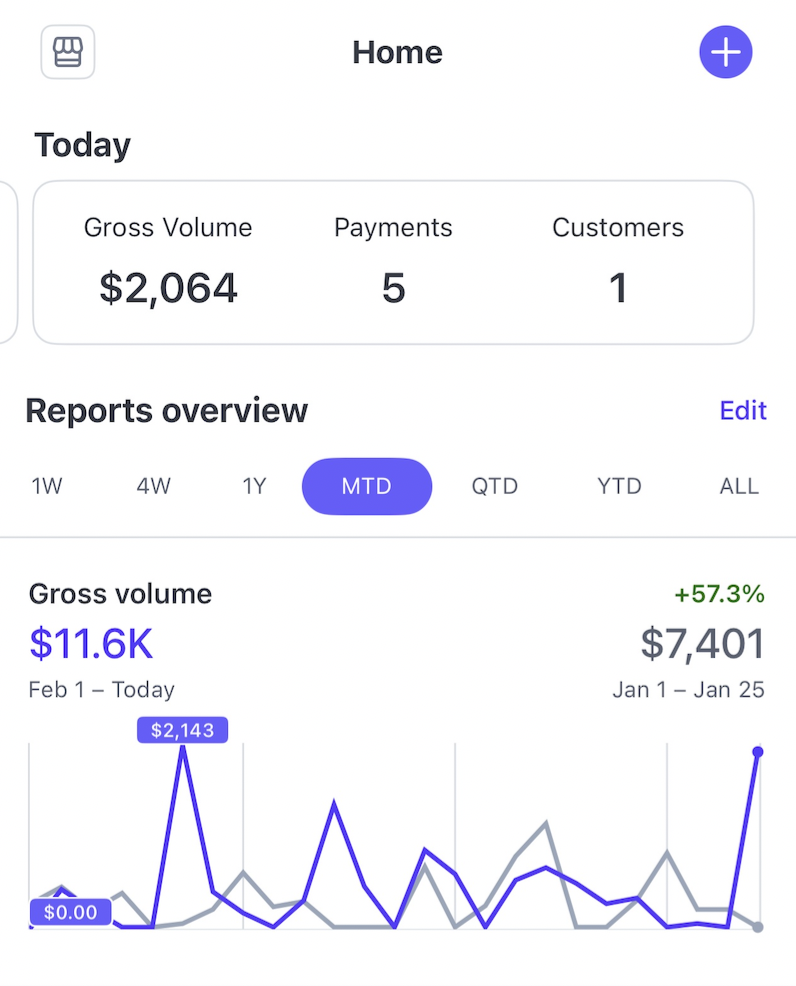Tap the purple endpoint dot on the chart
796x986 pixels.
(x=758, y=752)
